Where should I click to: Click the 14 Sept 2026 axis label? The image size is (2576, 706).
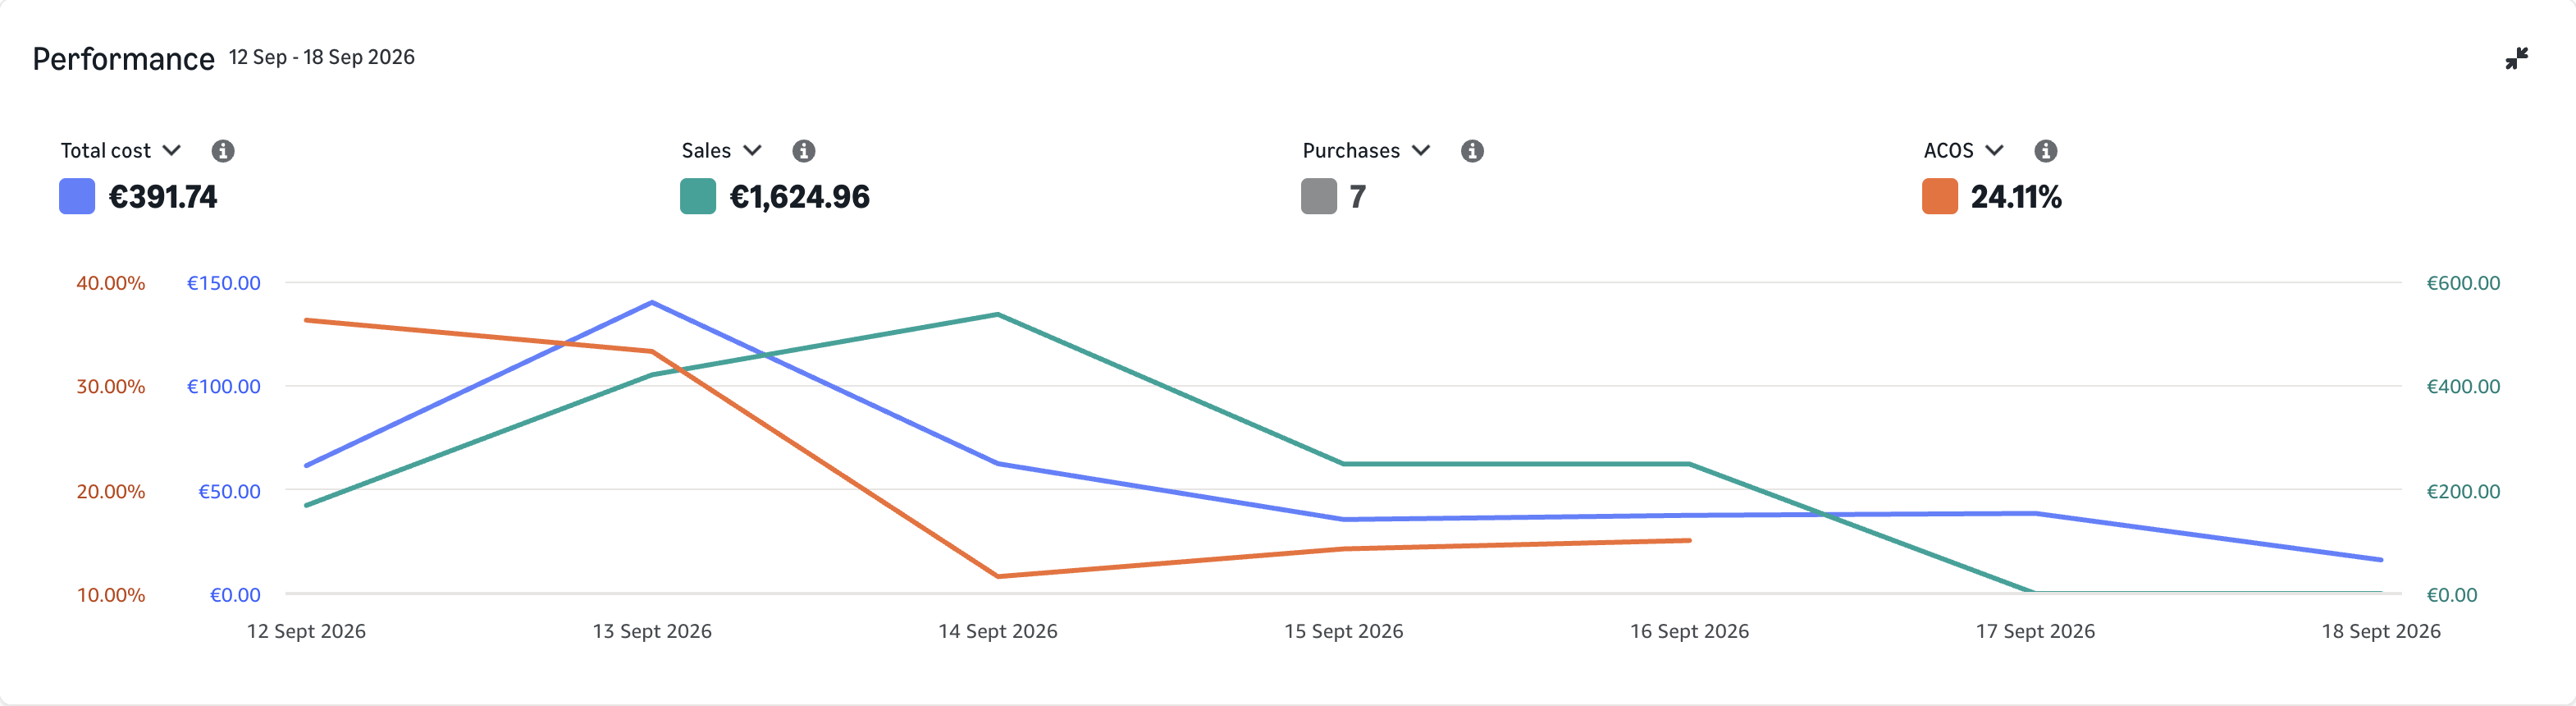[998, 631]
